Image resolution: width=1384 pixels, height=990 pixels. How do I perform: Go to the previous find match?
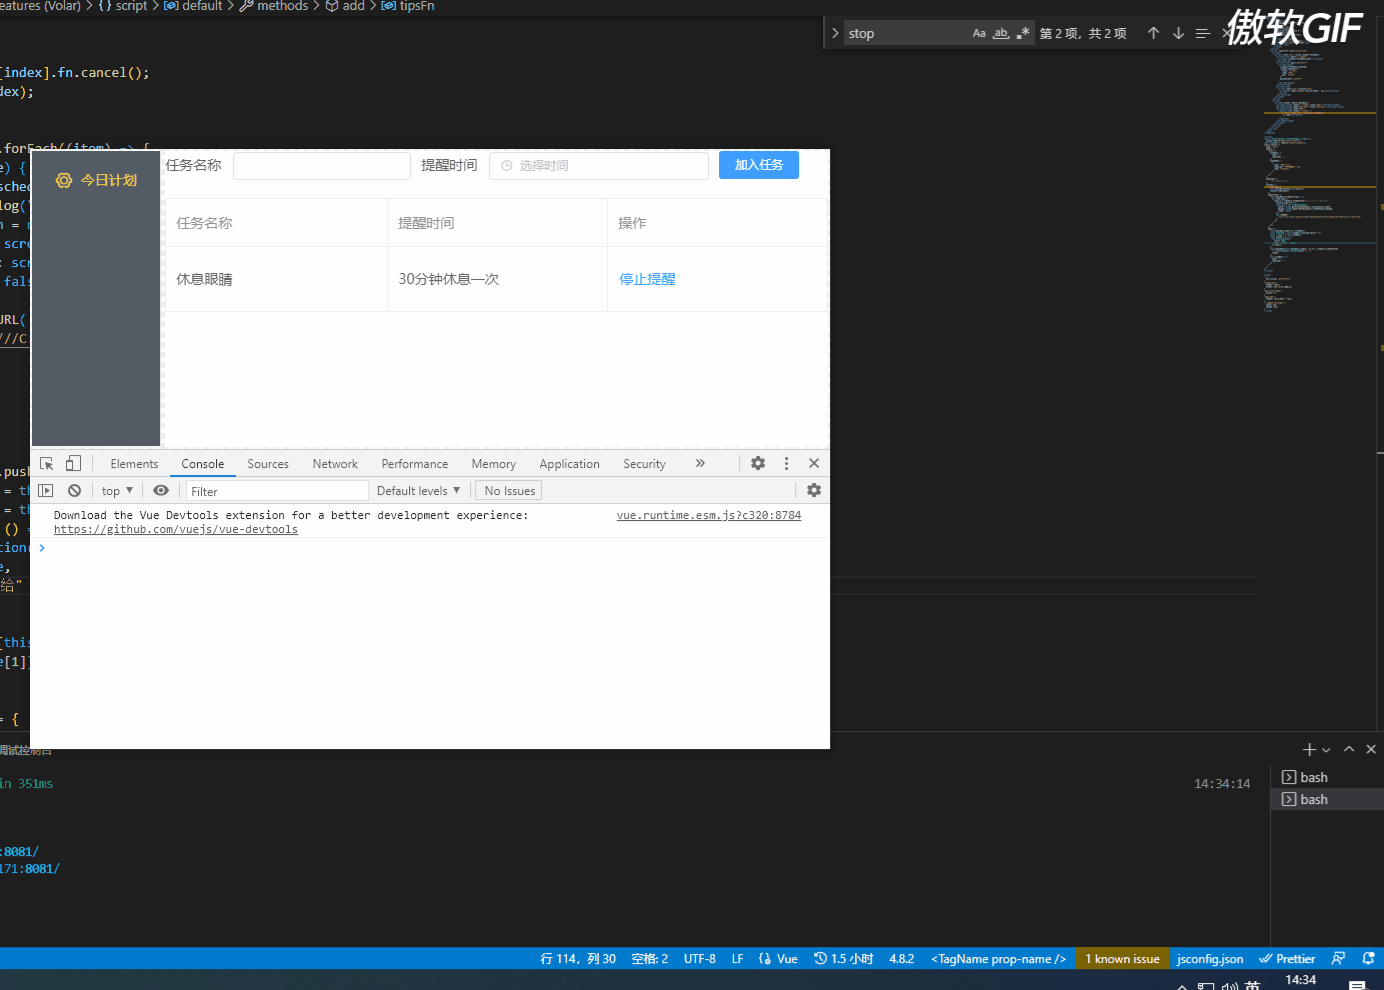(1153, 33)
